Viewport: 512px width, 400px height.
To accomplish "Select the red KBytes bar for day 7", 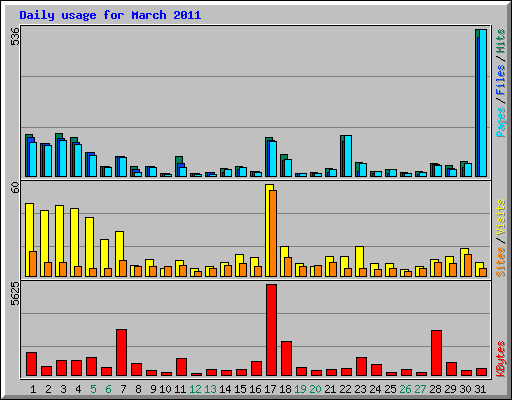I will point(121,353).
